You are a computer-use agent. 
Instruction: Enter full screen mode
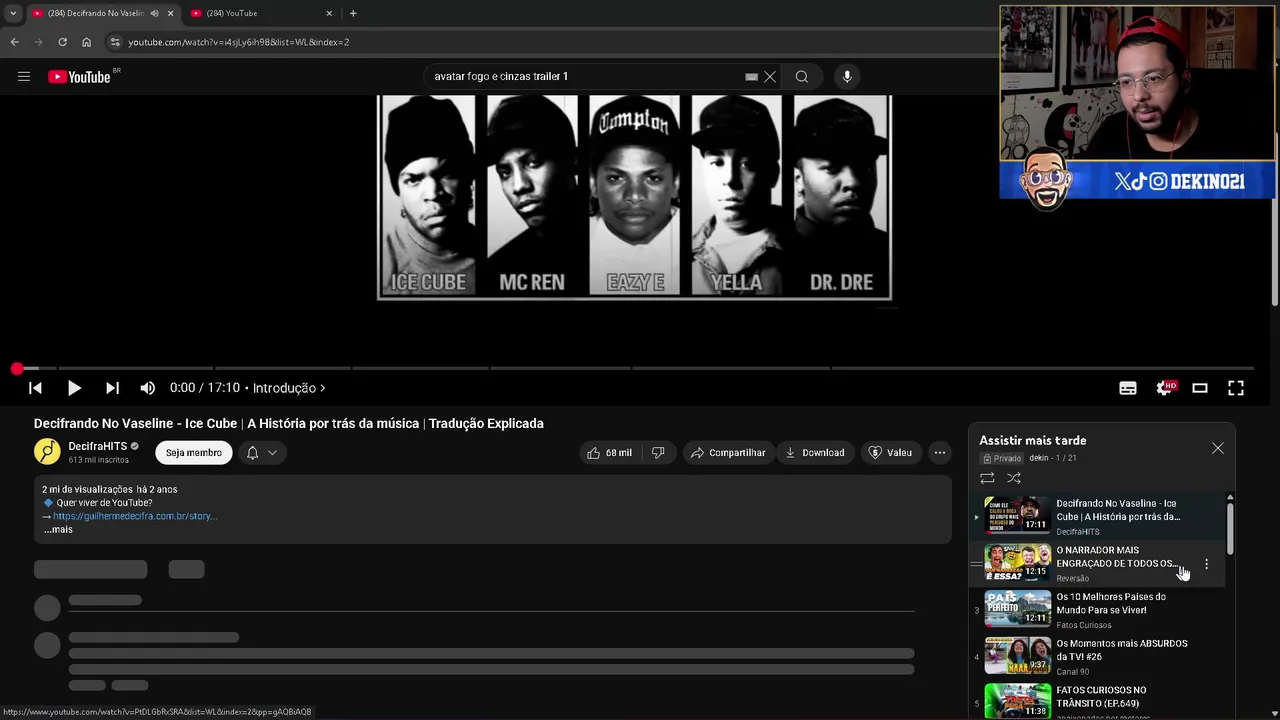1236,388
